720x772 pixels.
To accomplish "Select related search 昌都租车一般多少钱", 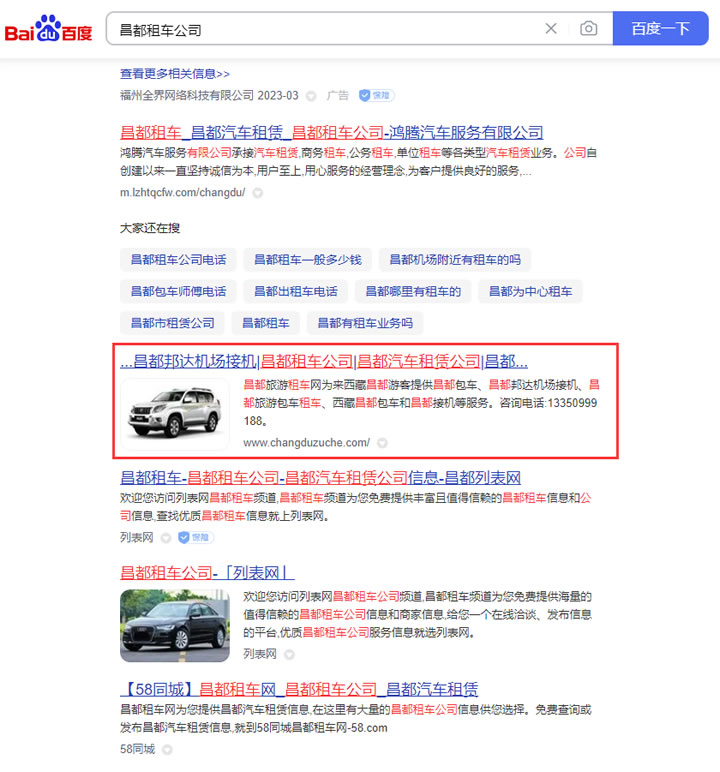I will point(308,260).
